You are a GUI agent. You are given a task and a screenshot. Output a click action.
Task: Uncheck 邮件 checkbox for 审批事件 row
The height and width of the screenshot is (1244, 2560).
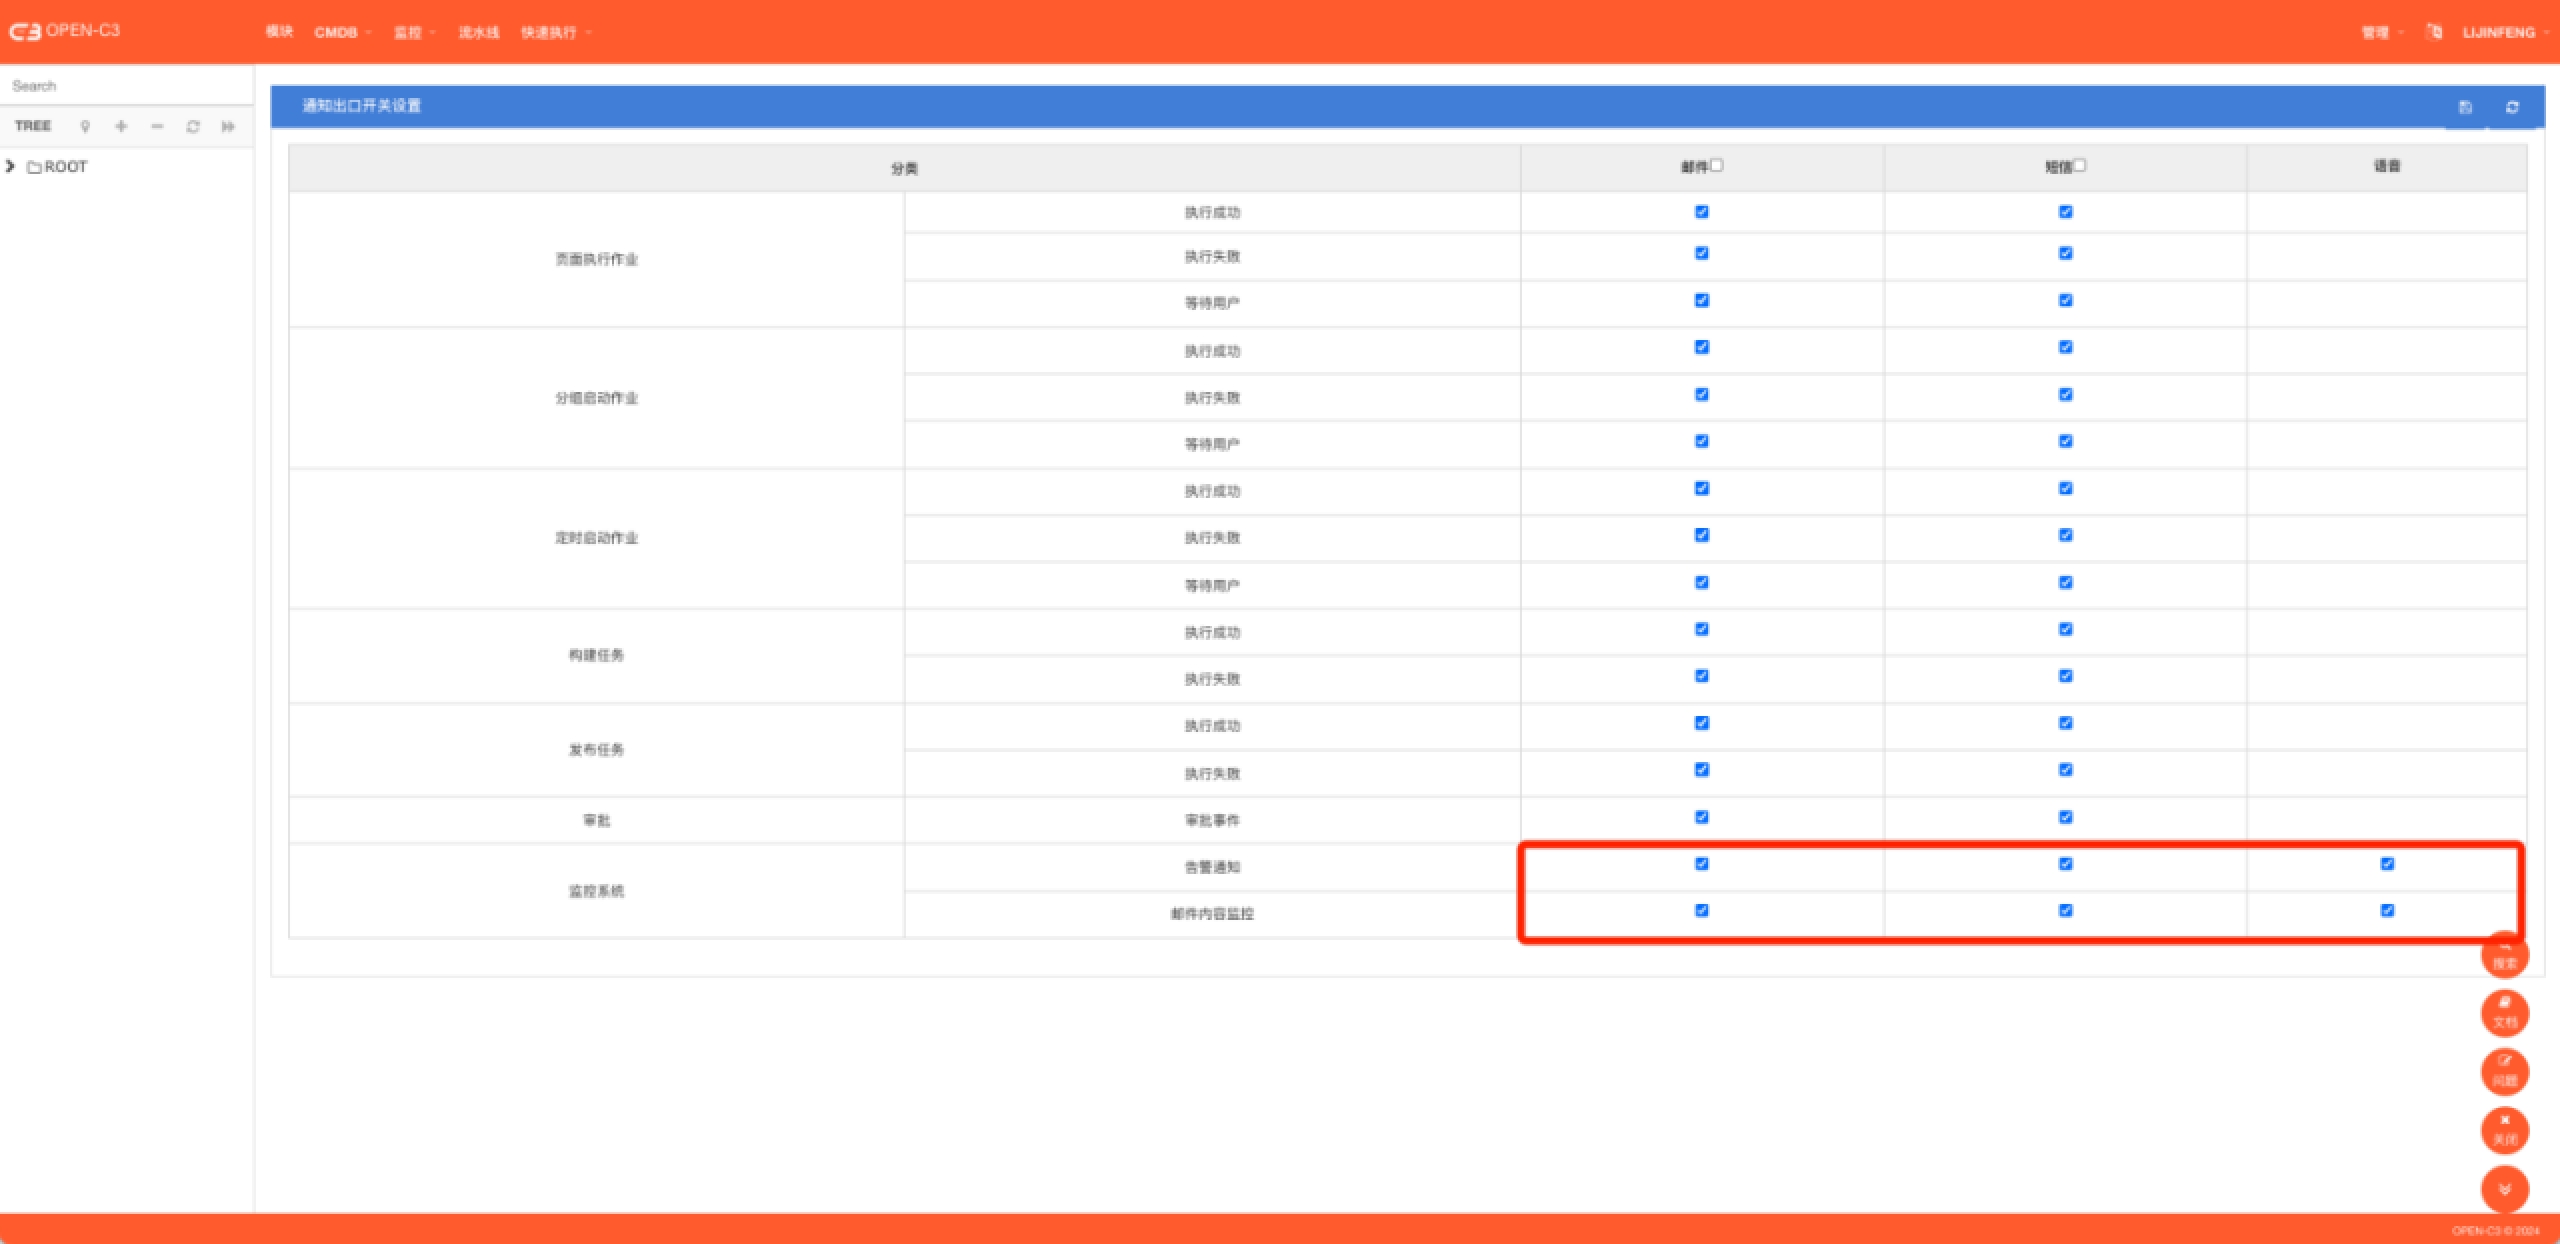pyautogui.click(x=1702, y=817)
